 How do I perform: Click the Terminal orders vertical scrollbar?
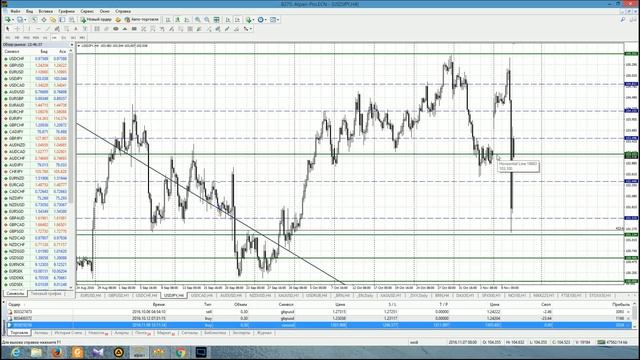(x=634, y=315)
